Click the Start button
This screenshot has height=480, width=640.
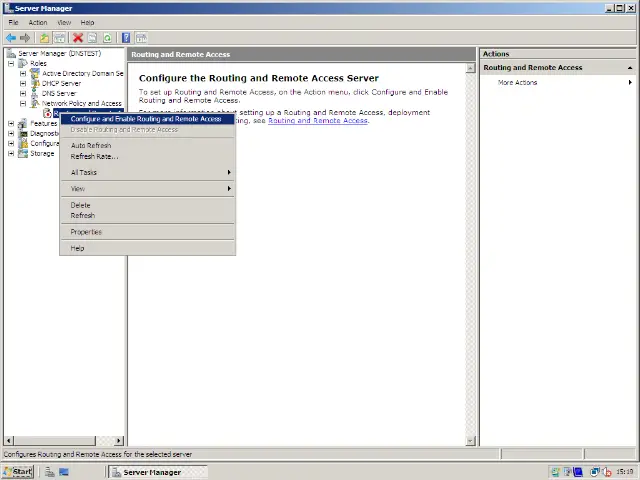18,472
